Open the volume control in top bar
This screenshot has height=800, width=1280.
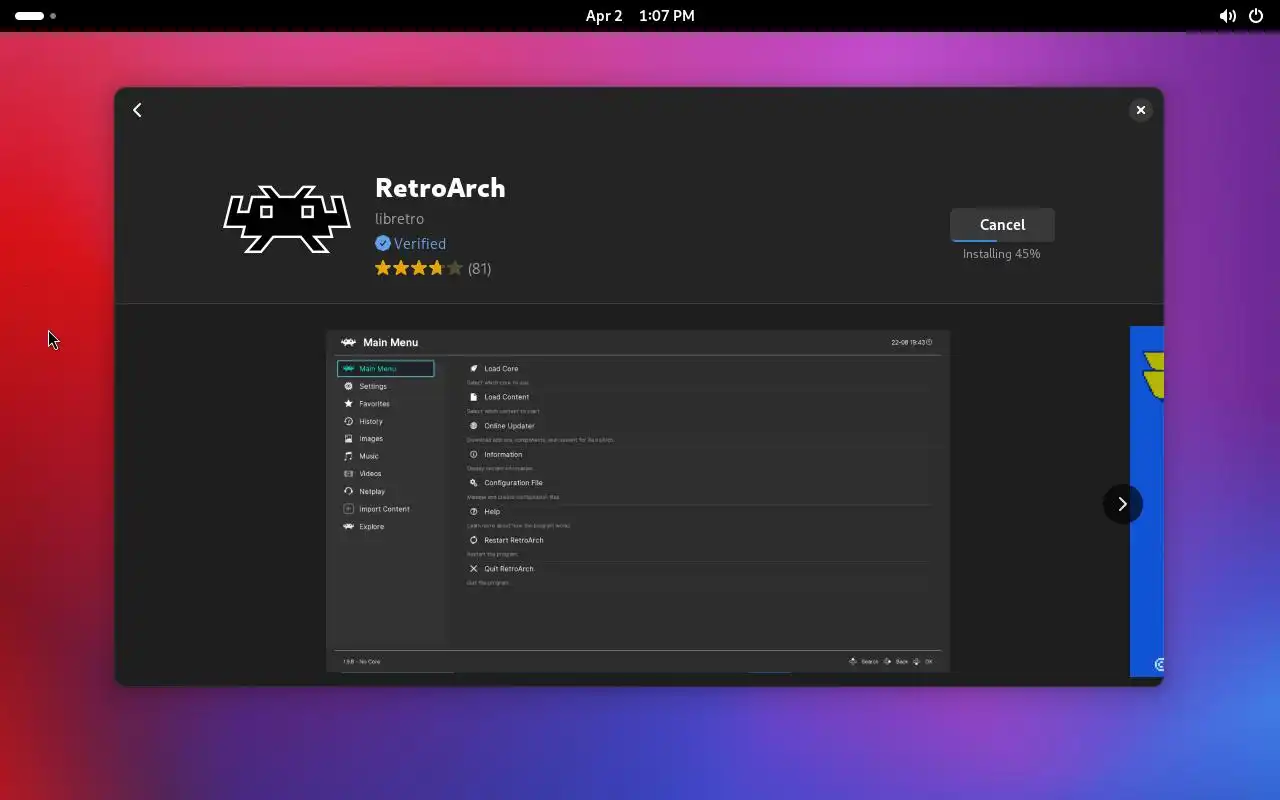pyautogui.click(x=1227, y=16)
